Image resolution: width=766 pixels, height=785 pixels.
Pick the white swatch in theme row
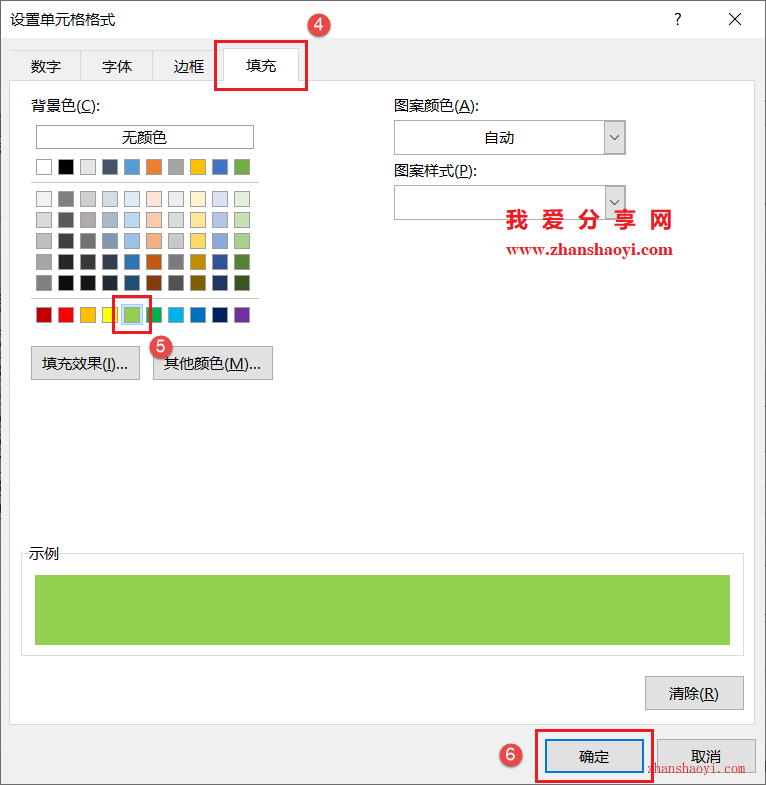pyautogui.click(x=44, y=167)
